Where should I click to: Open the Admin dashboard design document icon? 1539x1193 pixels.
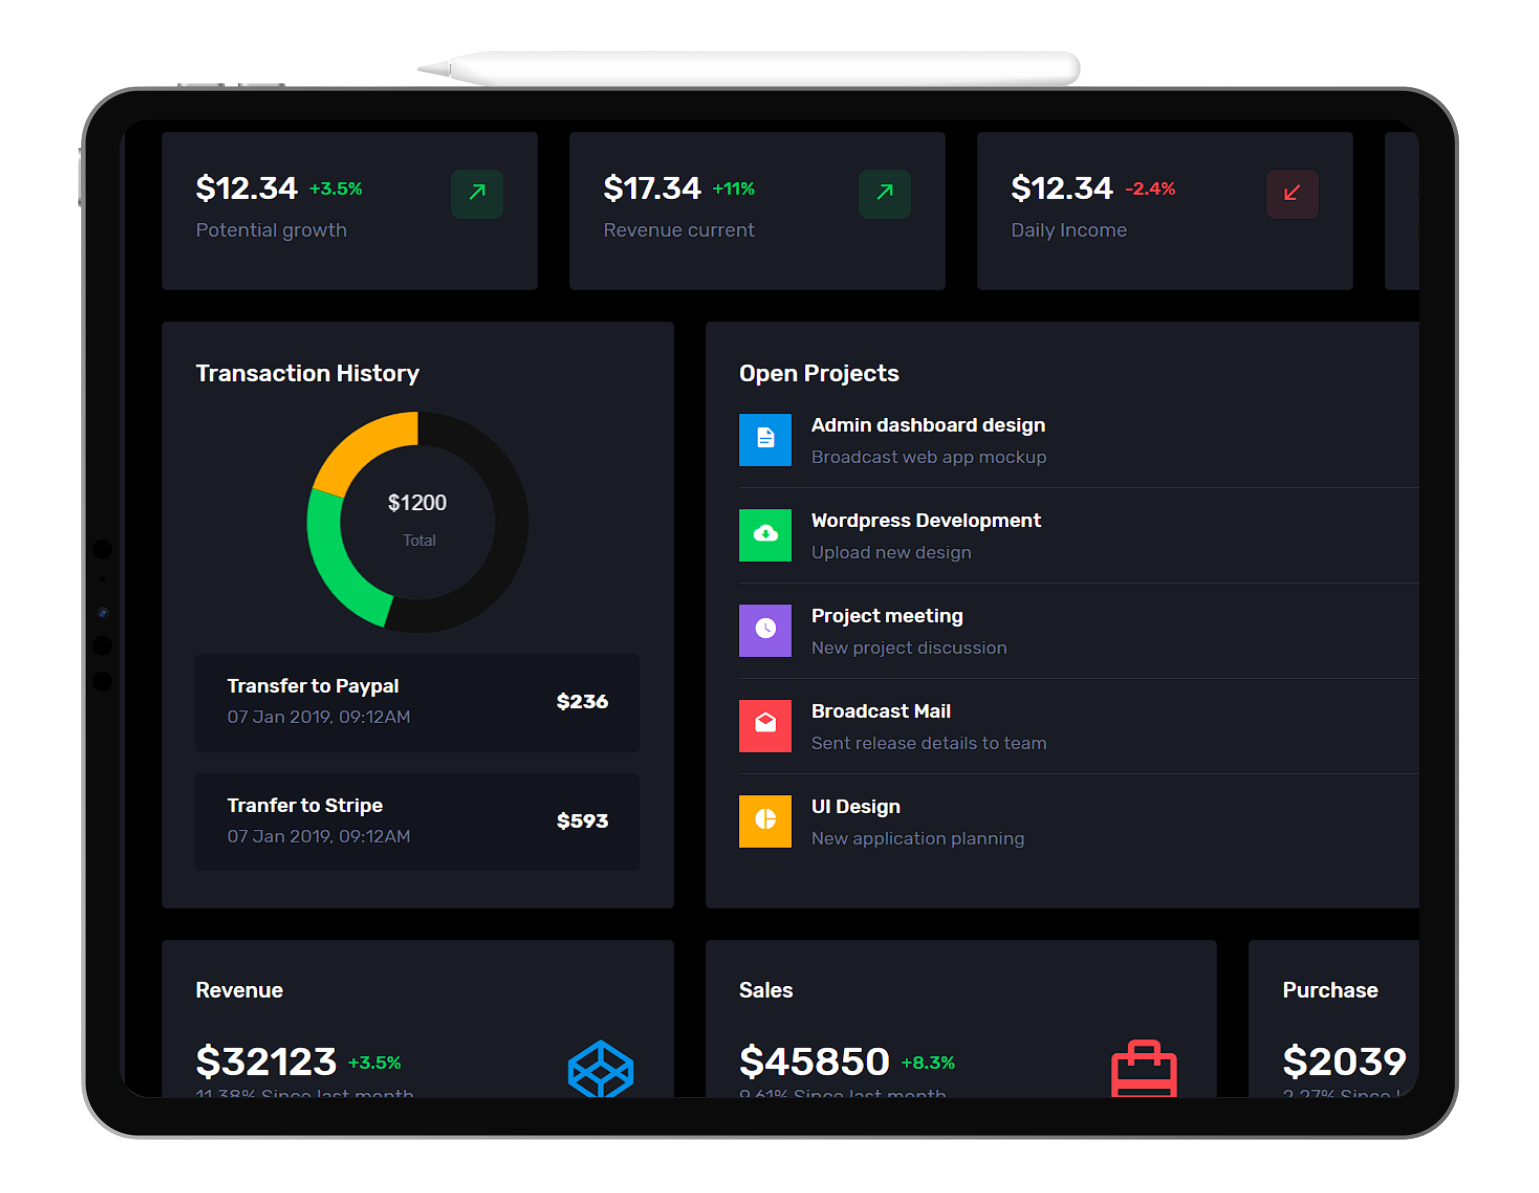[x=765, y=440]
